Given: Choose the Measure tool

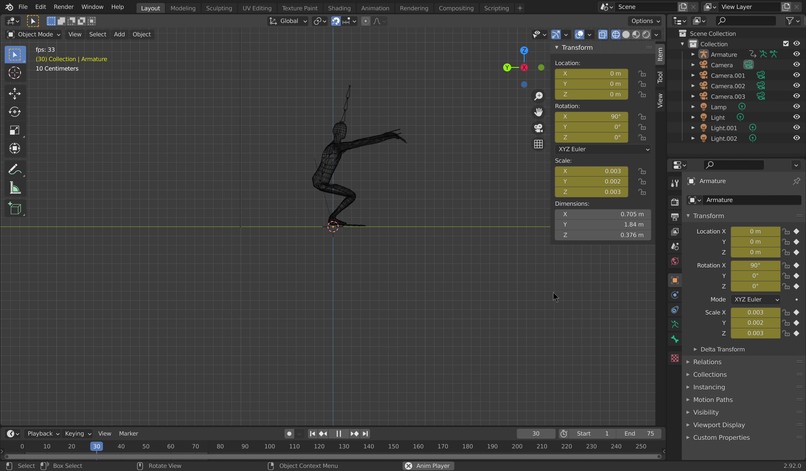Looking at the screenshot, I should [x=15, y=188].
